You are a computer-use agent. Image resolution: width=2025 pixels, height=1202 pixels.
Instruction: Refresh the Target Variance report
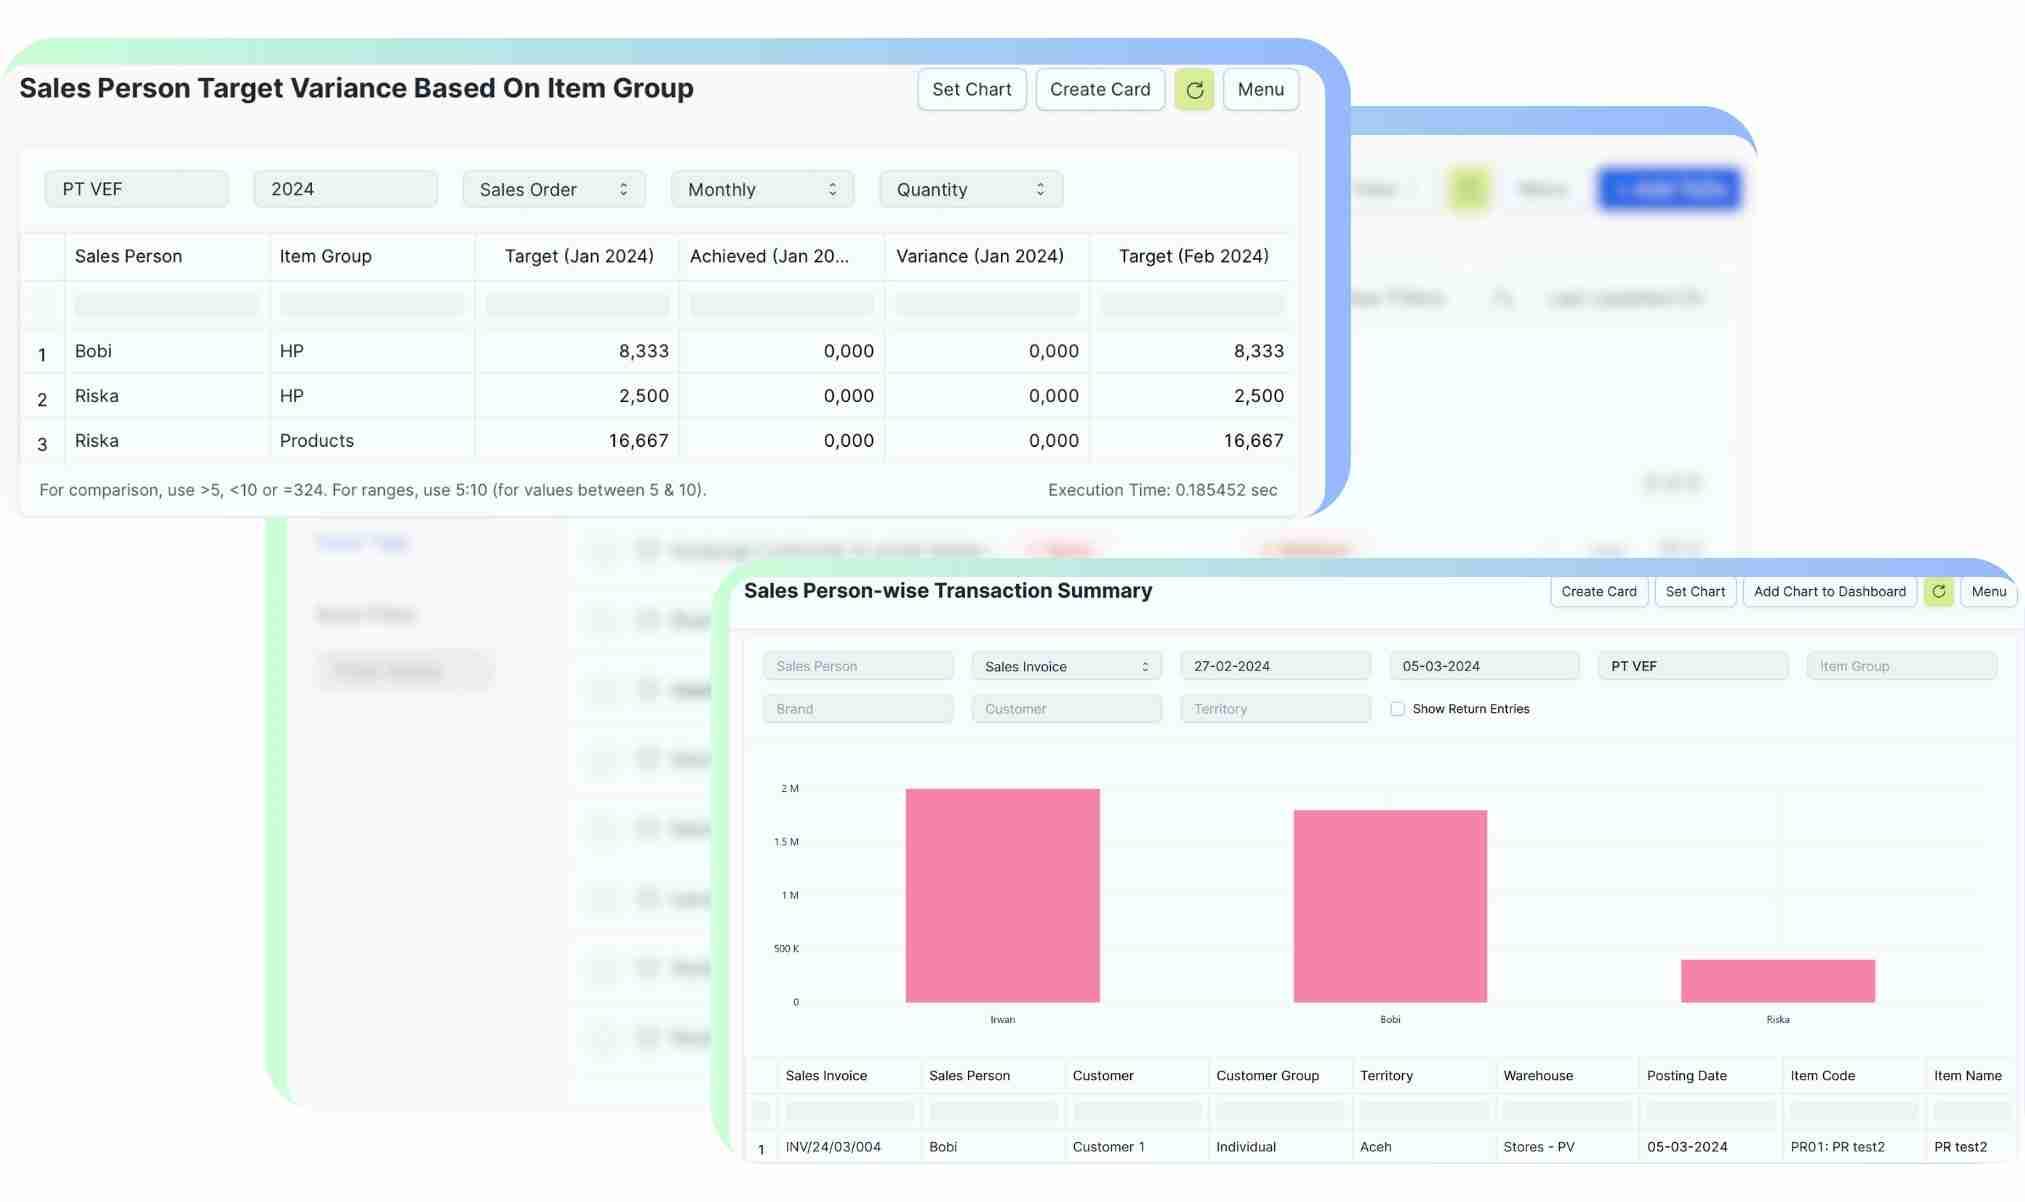pos(1193,90)
